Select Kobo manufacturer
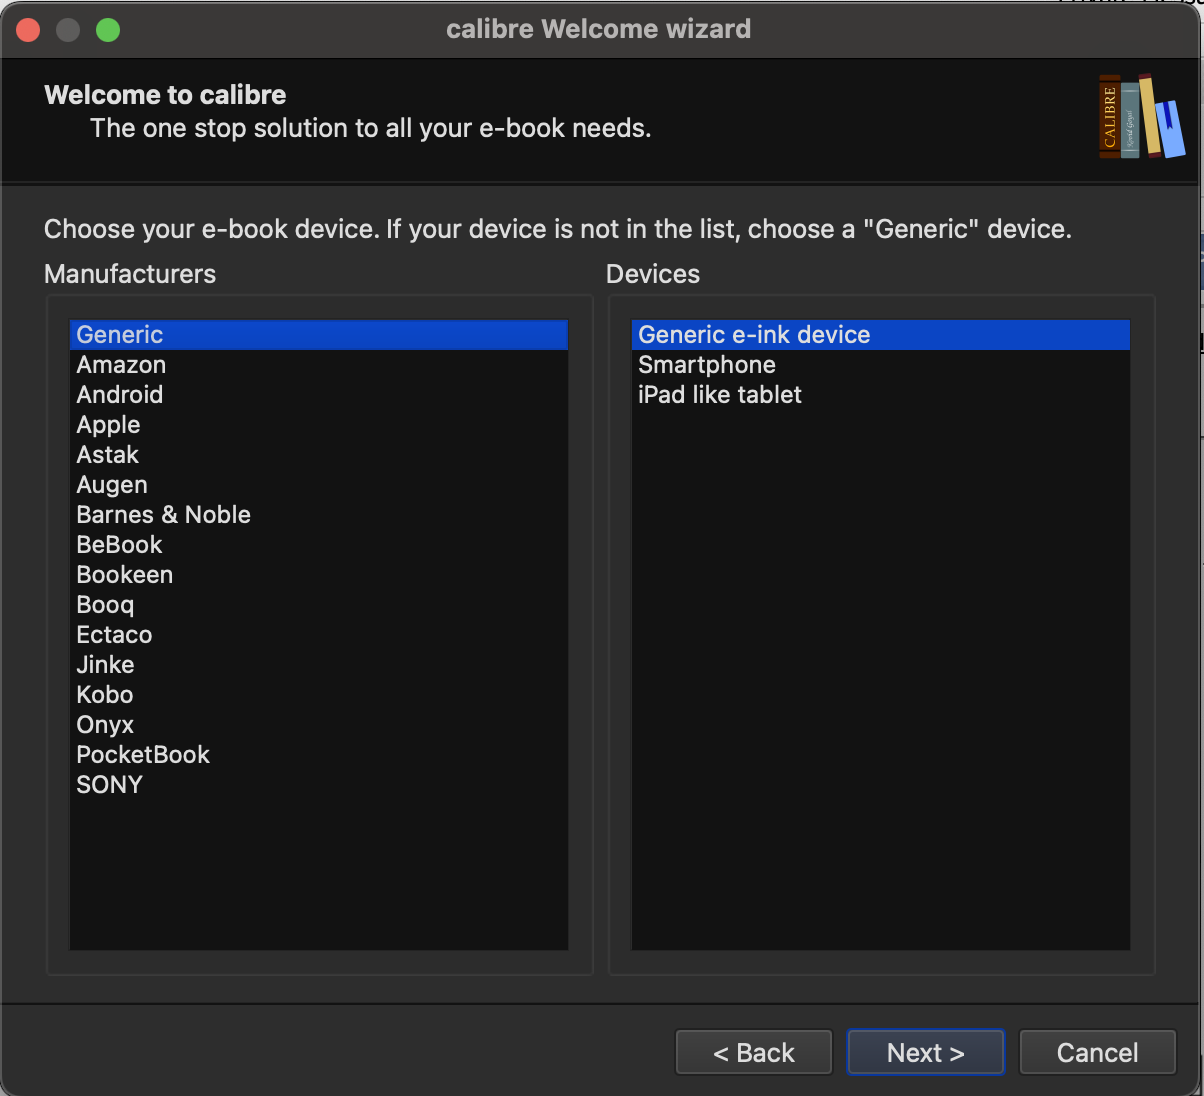1204x1096 pixels. (319, 695)
